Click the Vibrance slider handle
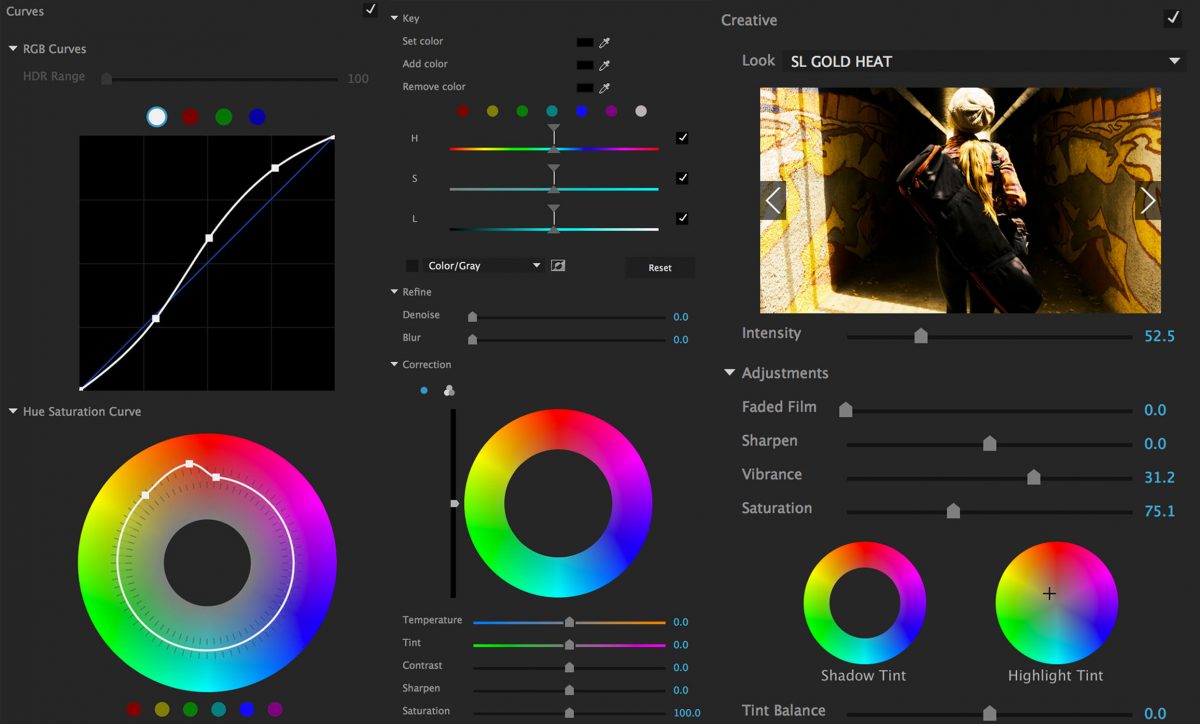Image resolution: width=1200 pixels, height=724 pixels. pos(1033,478)
